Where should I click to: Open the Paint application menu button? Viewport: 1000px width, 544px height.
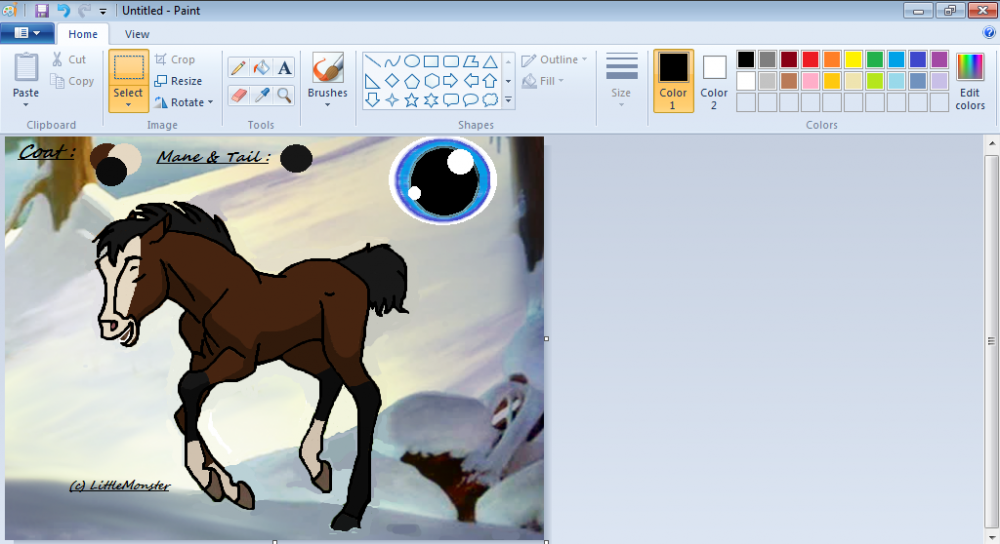click(x=27, y=33)
